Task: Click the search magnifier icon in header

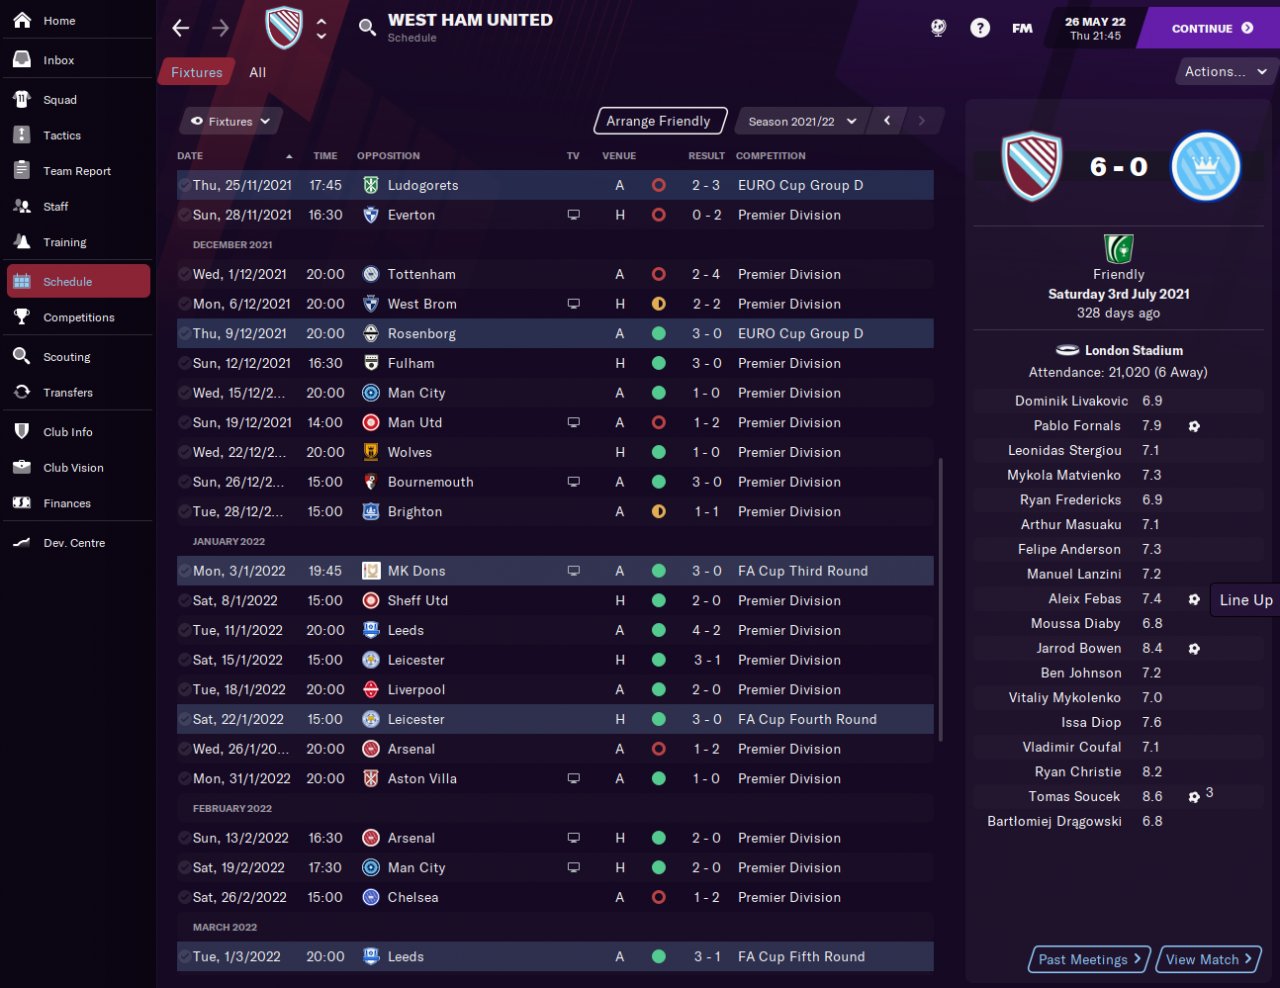Action: (x=367, y=27)
